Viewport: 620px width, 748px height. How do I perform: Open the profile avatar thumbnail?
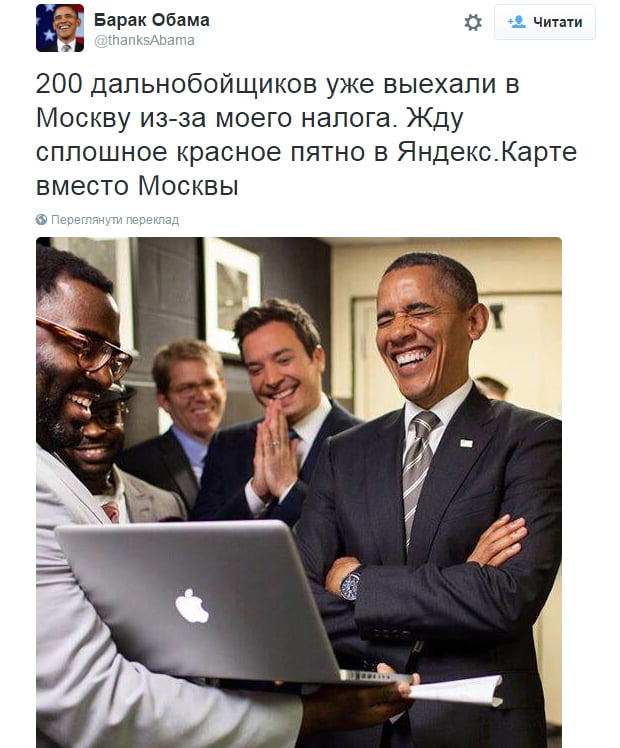point(60,28)
